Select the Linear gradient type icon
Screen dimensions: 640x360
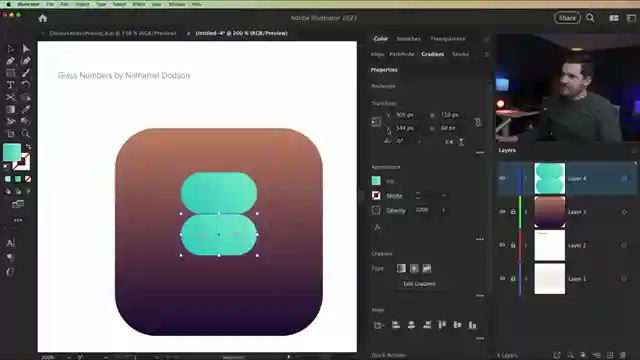pos(401,268)
